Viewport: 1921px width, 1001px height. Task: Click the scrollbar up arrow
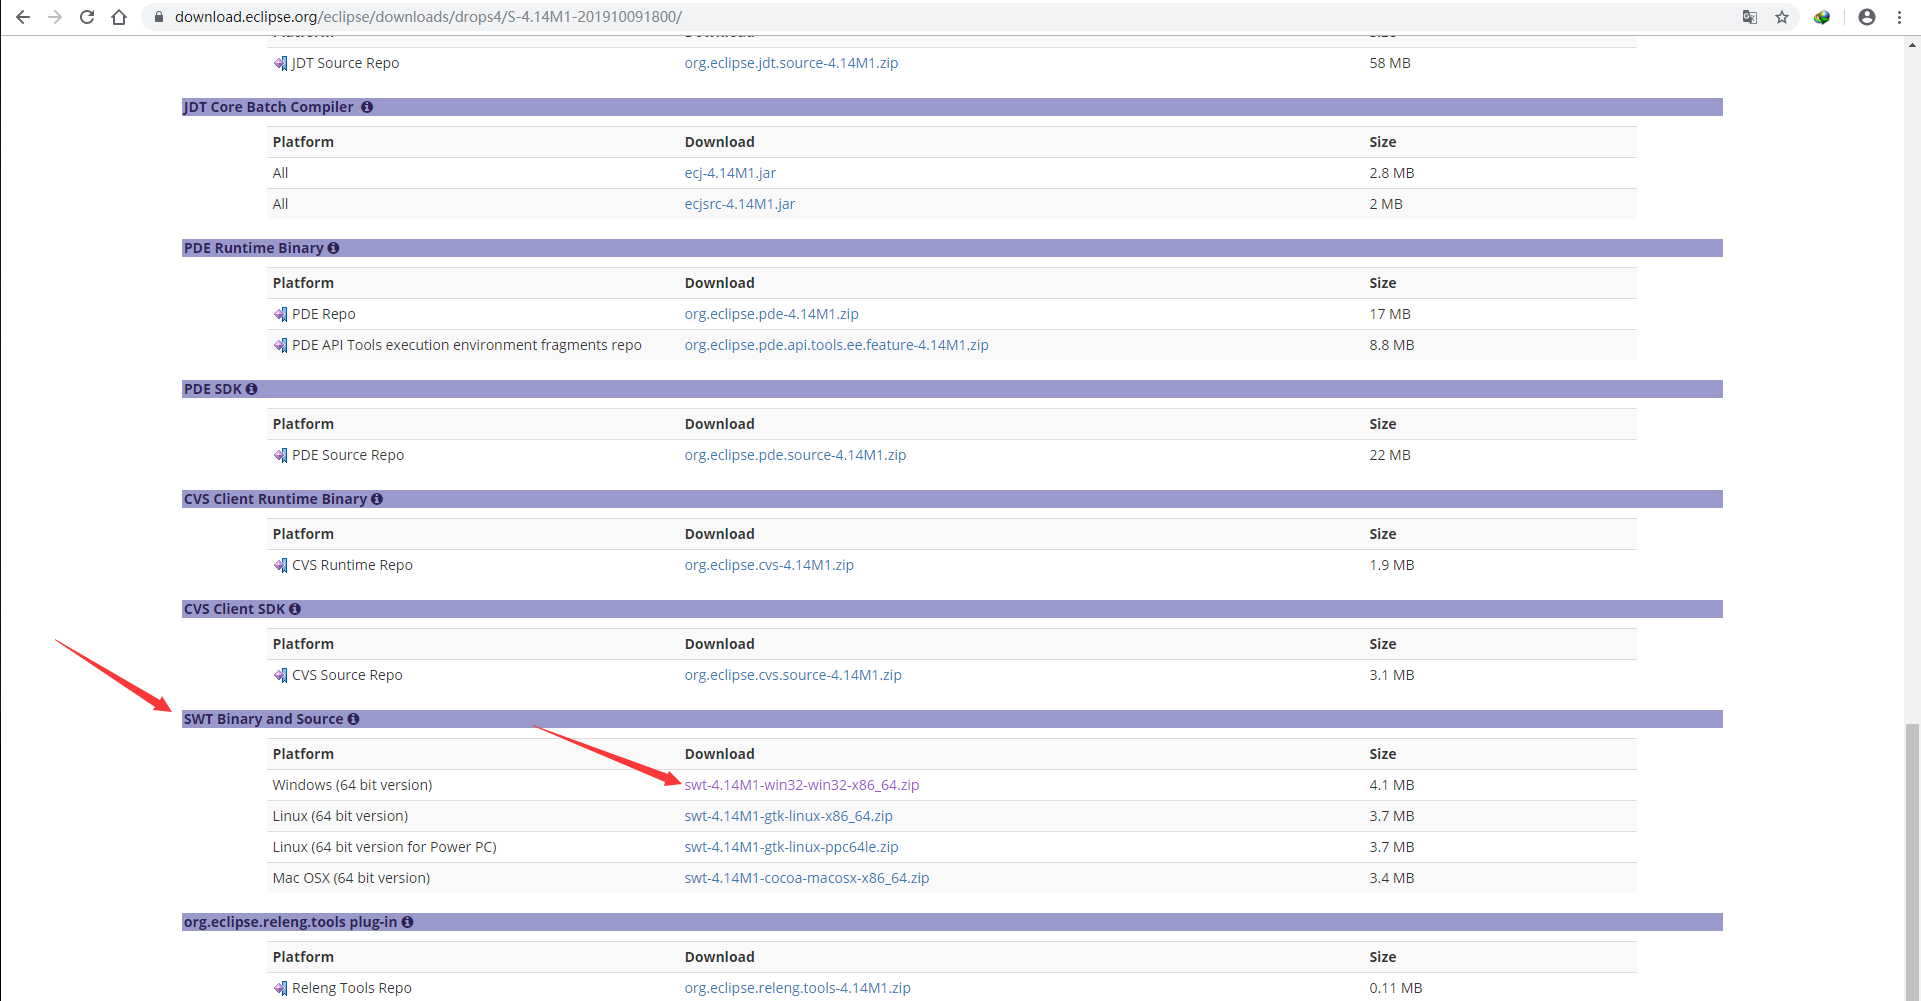(x=1912, y=44)
